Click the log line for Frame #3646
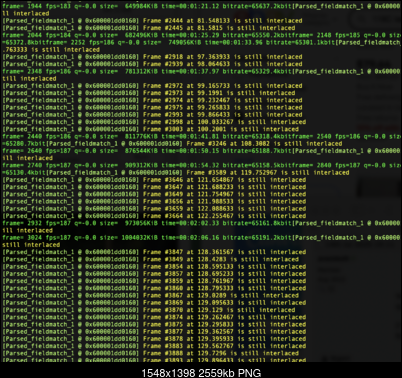The width and height of the screenshot is (402, 378). click(x=154, y=180)
